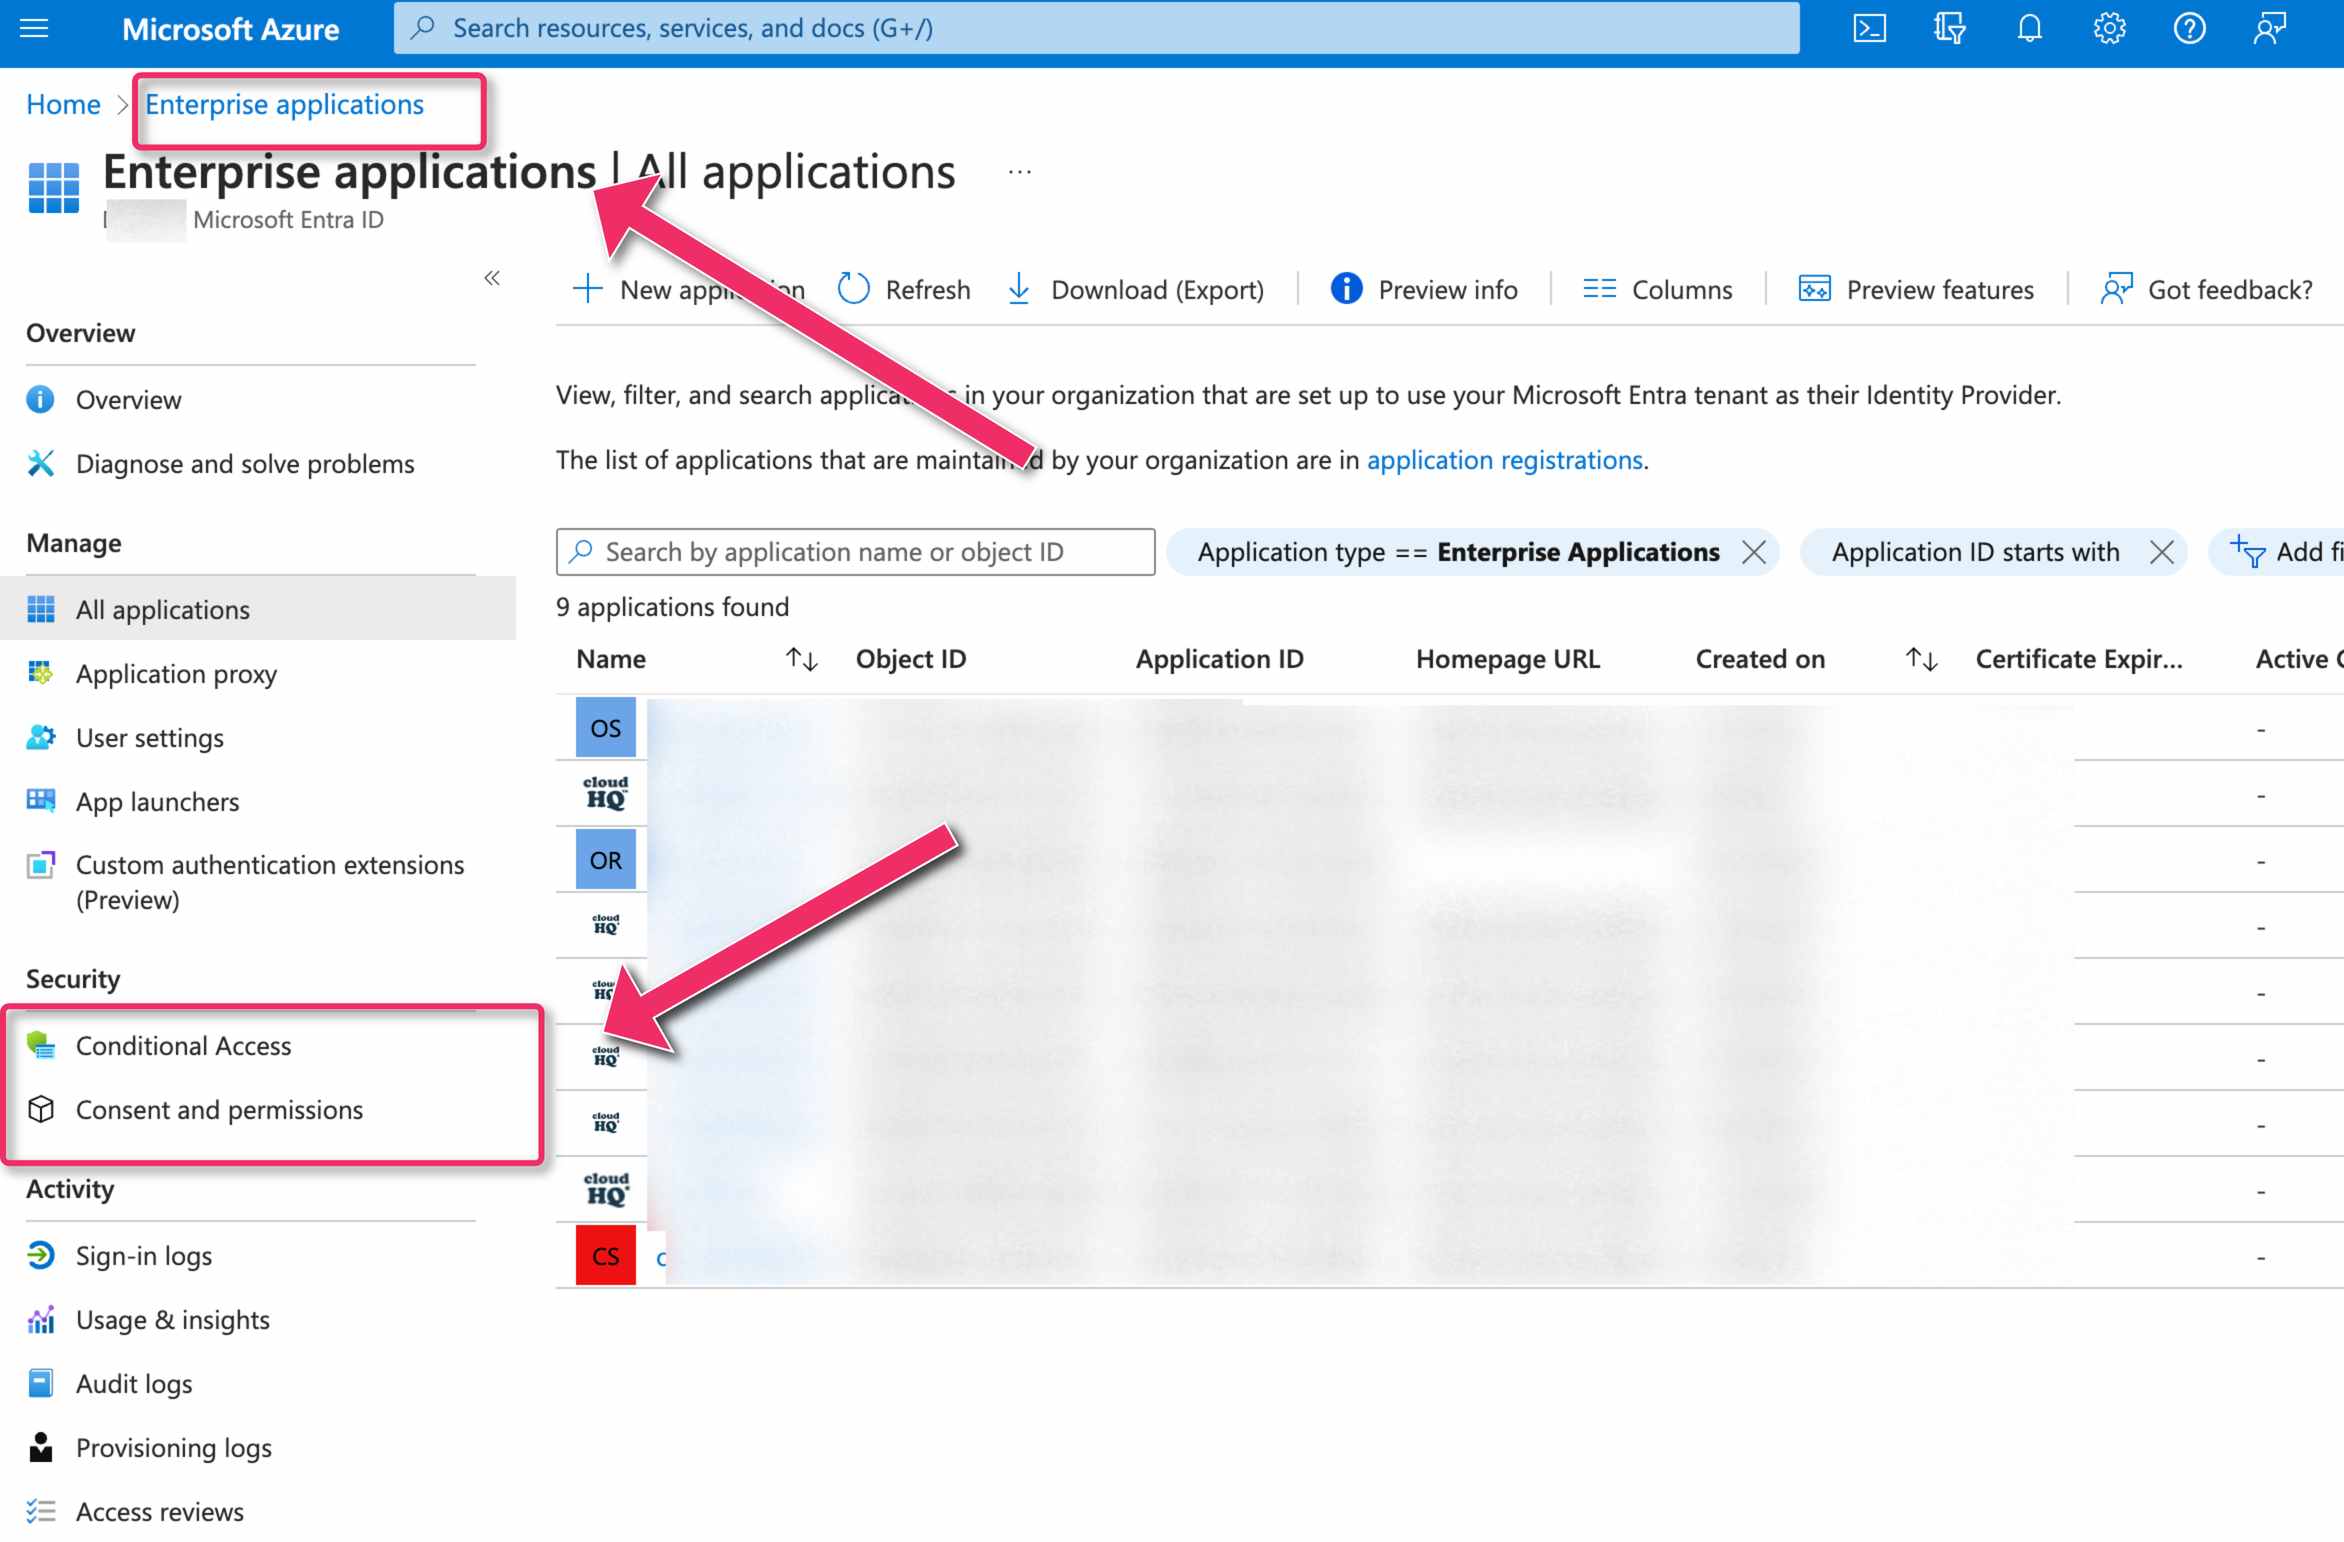
Task: Click the Enterprise applications breadcrumb
Action: (284, 104)
